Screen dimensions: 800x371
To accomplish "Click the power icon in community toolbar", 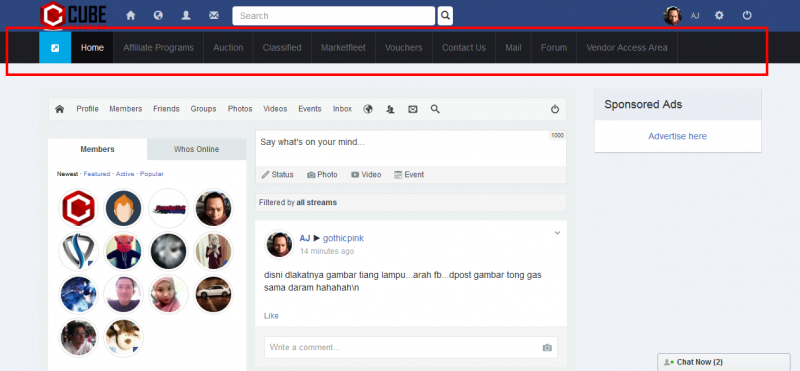I will (555, 109).
